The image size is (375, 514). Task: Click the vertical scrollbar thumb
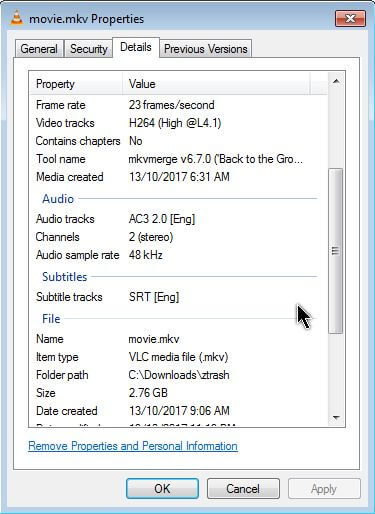click(336, 251)
